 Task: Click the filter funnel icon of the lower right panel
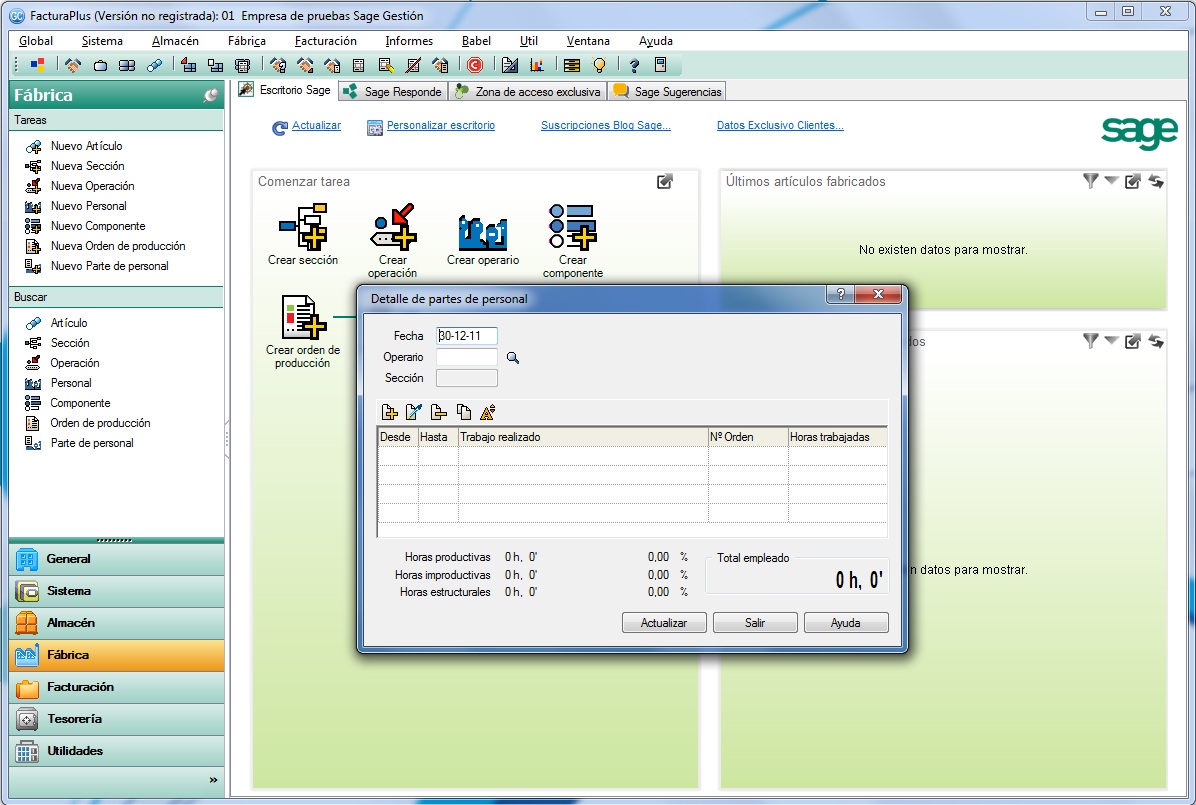click(x=1091, y=341)
